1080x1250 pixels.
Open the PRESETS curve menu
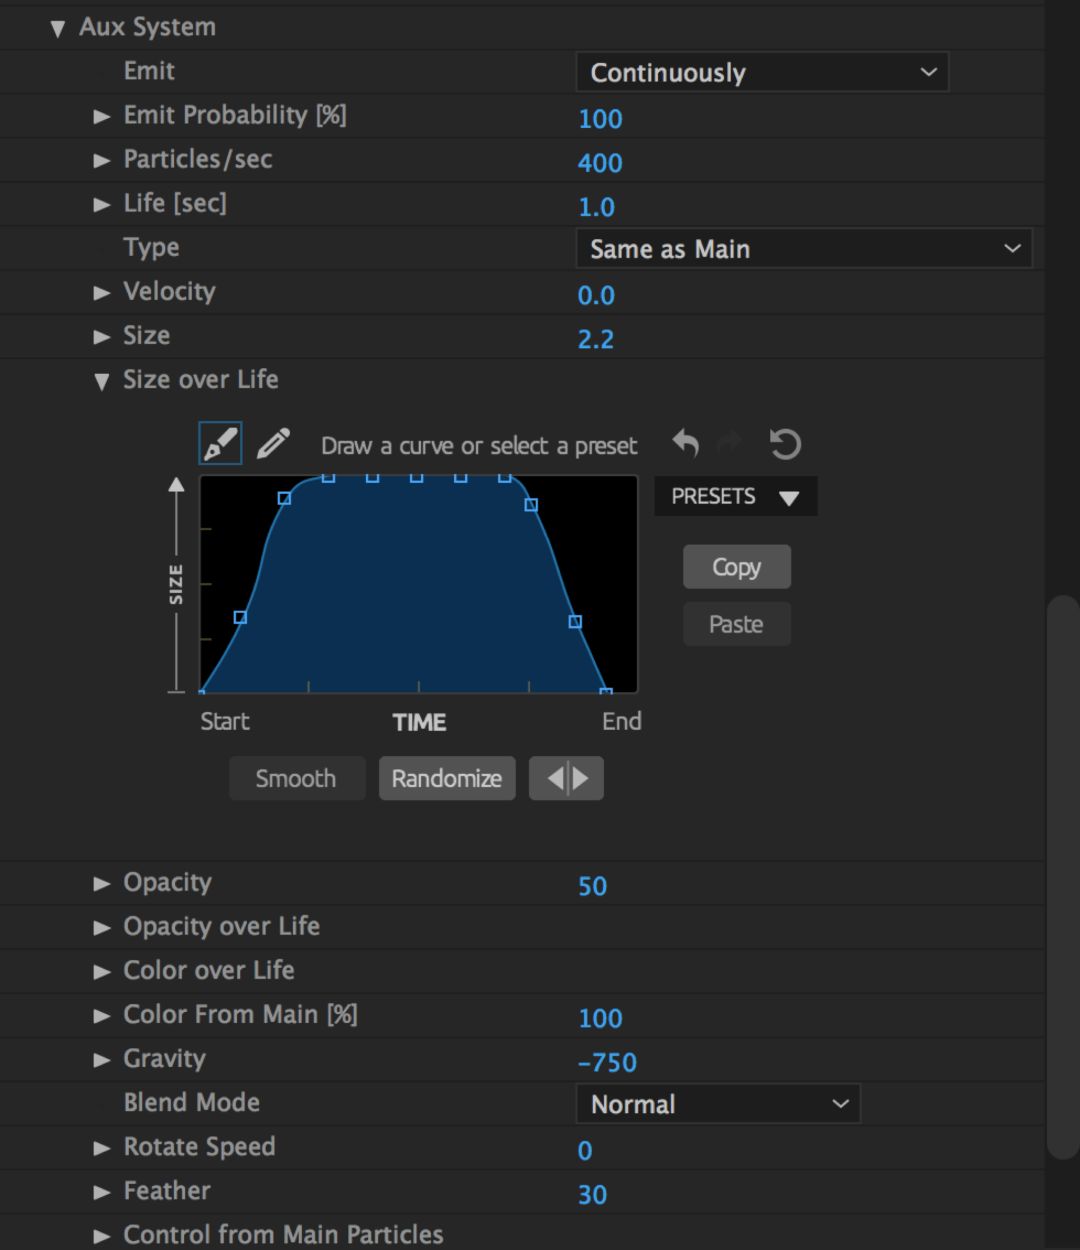736,496
